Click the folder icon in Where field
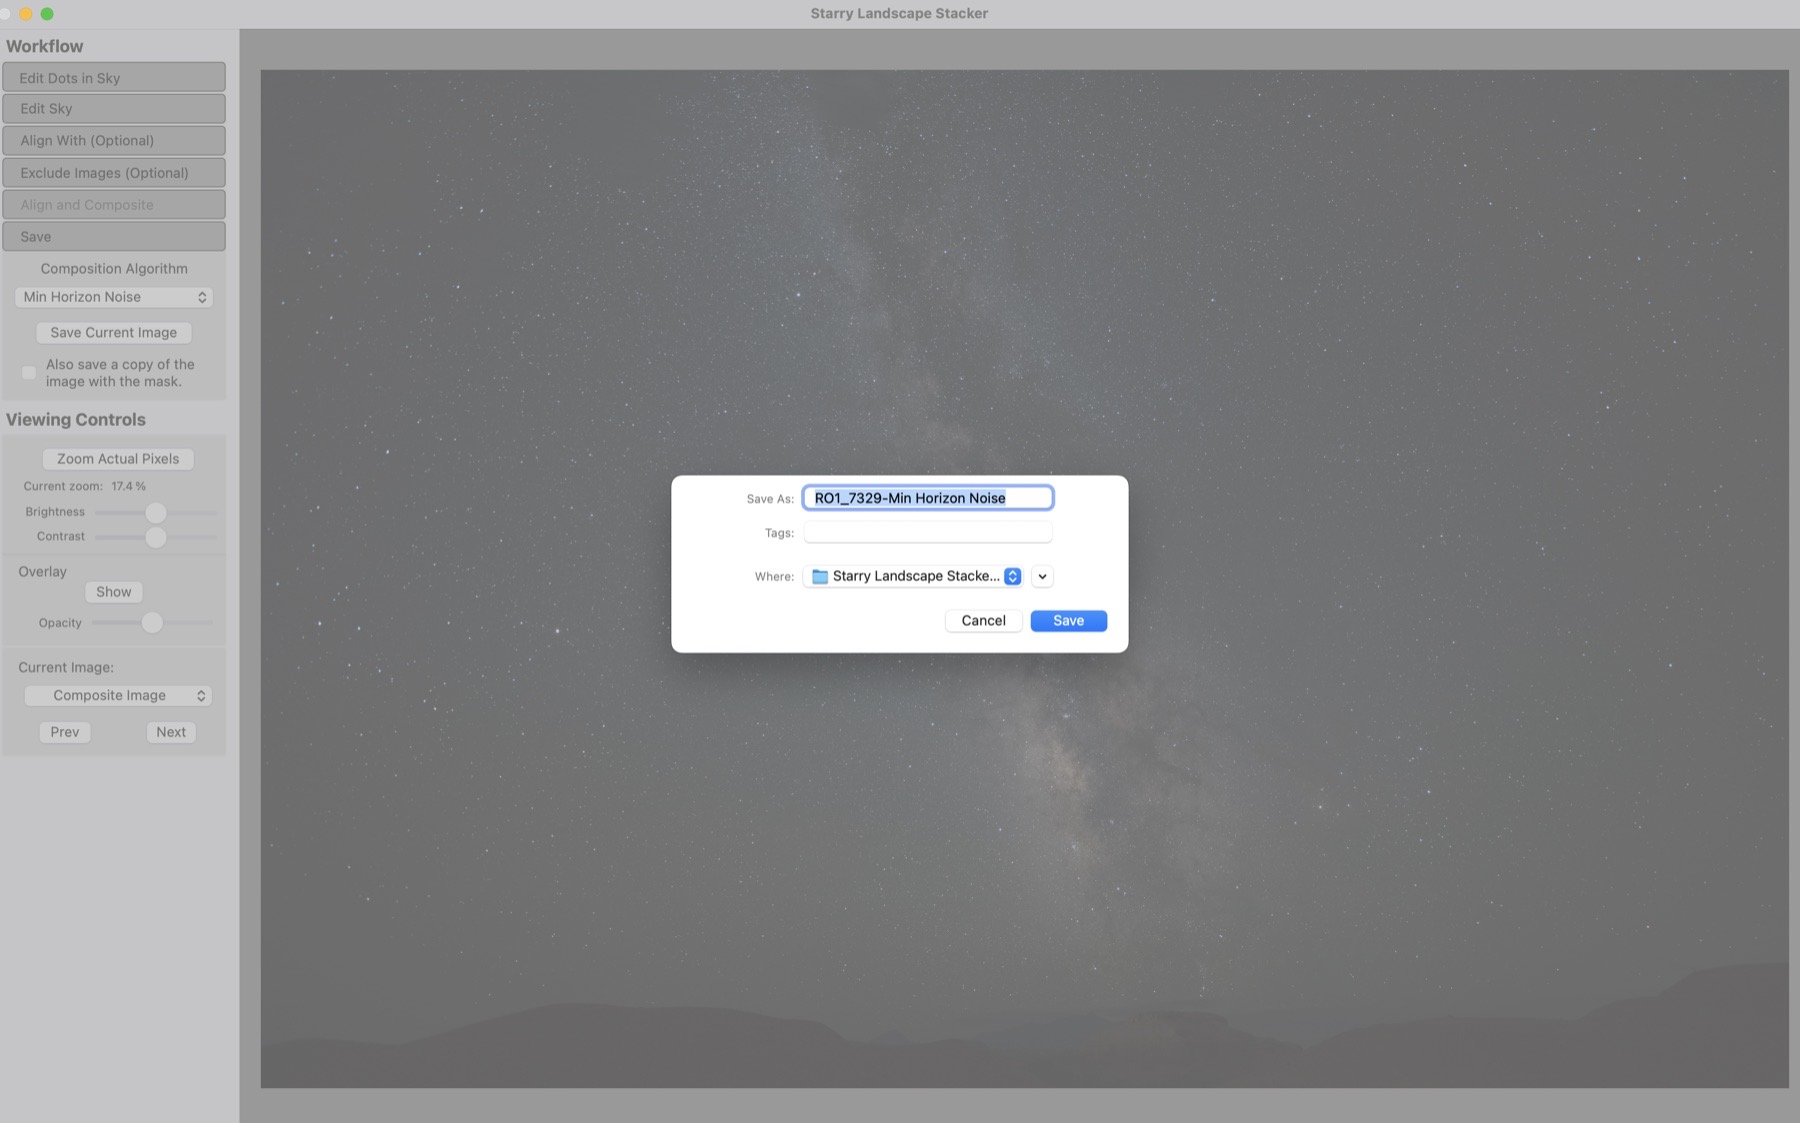The height and width of the screenshot is (1123, 1800). (x=820, y=576)
